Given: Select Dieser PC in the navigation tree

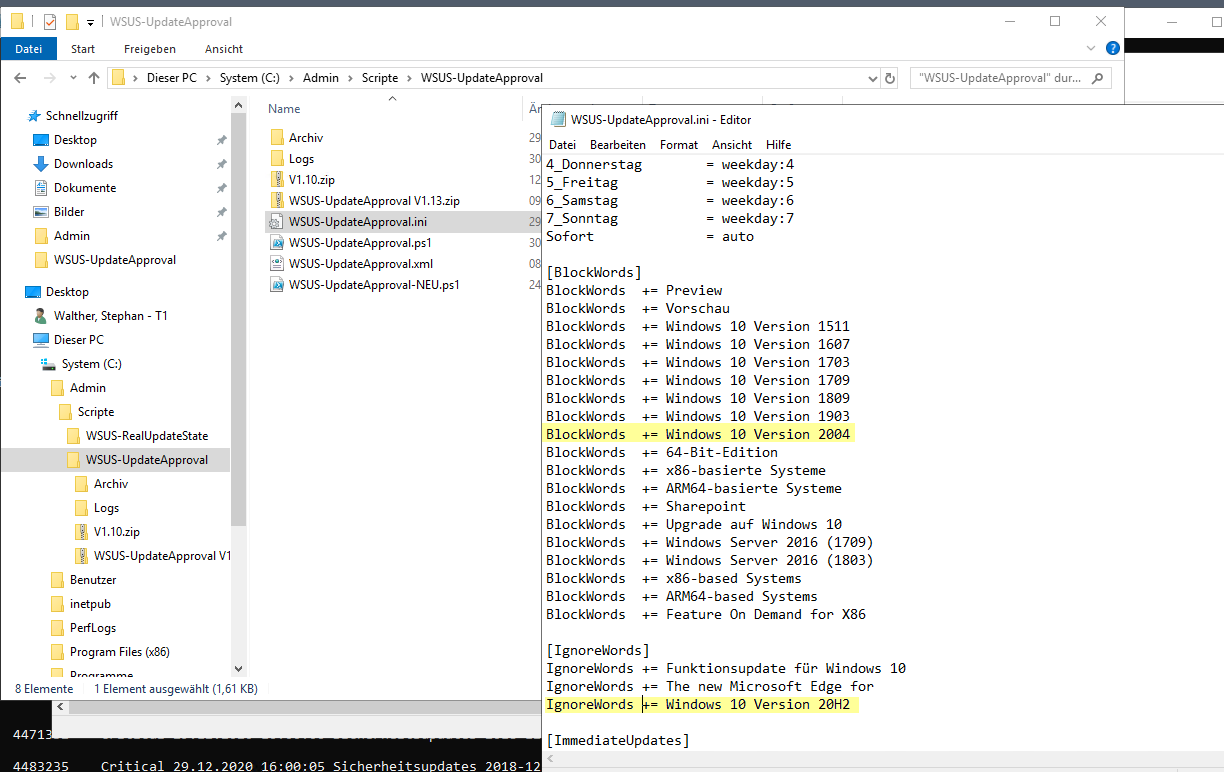Looking at the screenshot, I should (x=79, y=340).
